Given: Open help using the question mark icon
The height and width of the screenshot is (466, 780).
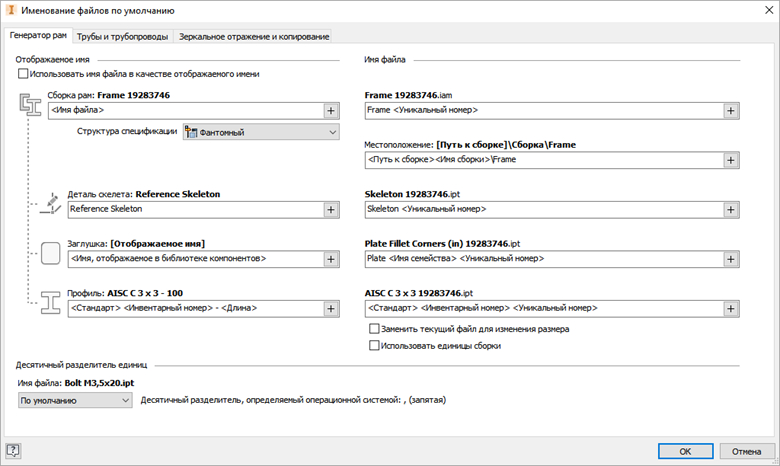Looking at the screenshot, I should pyautogui.click(x=13, y=451).
